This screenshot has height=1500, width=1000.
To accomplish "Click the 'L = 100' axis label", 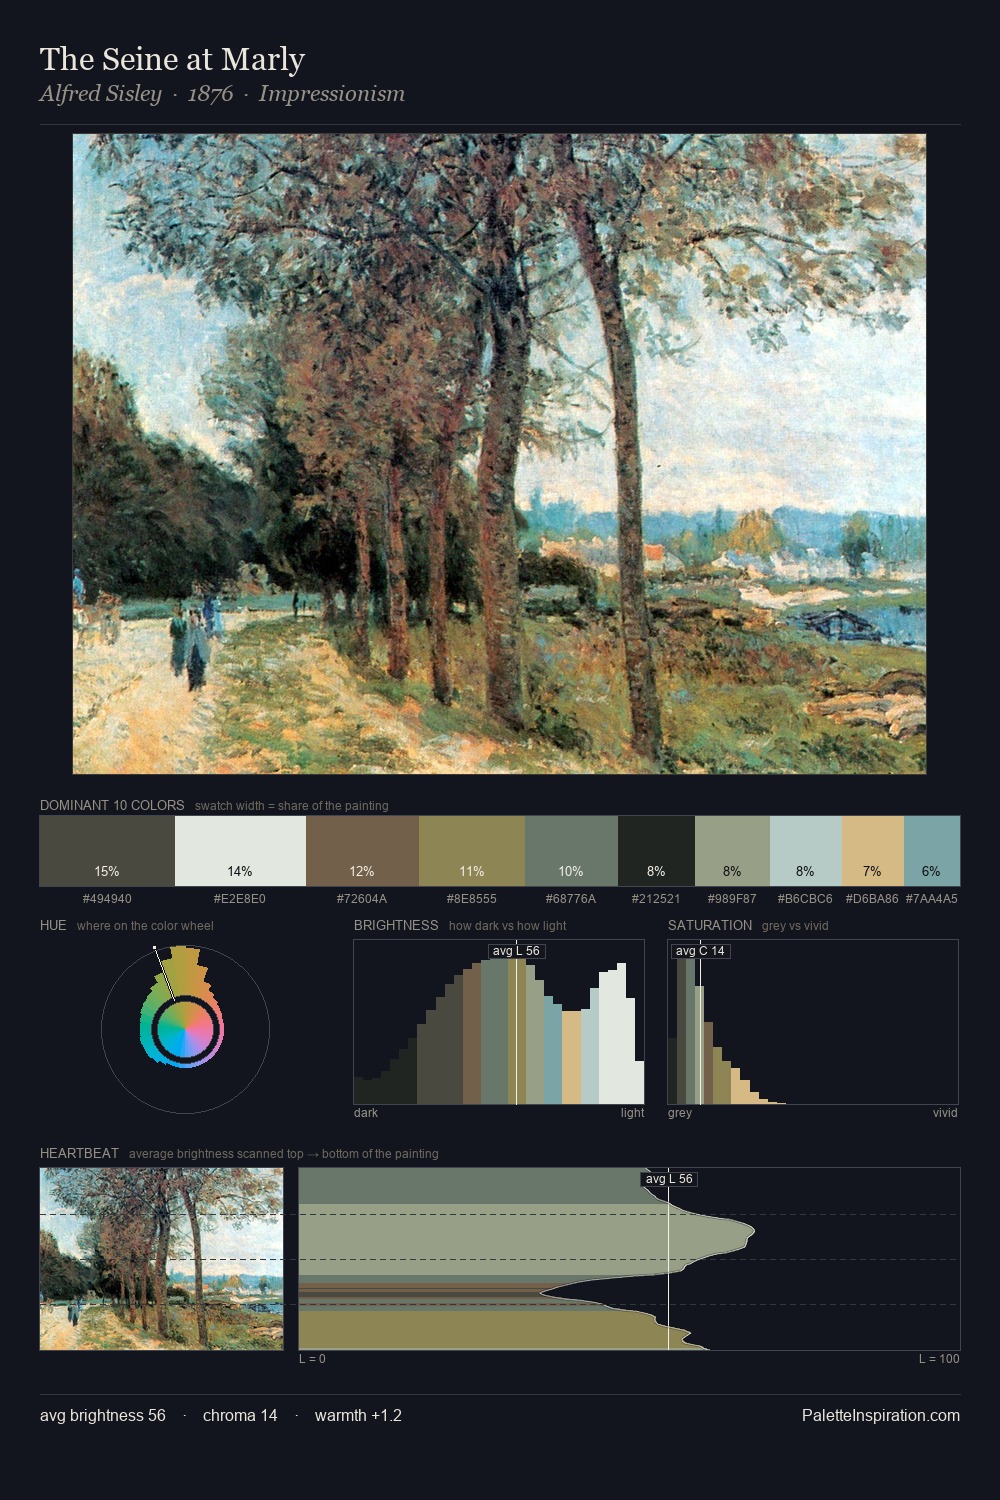I will [939, 1359].
